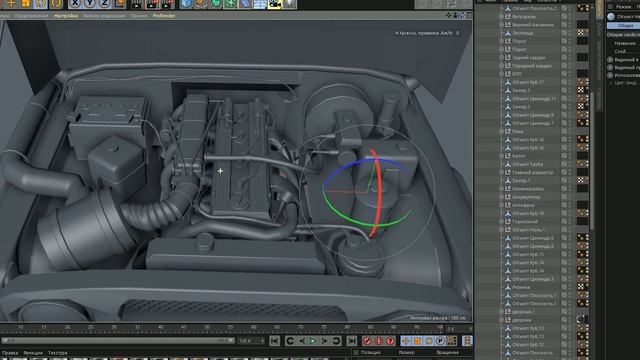Click the timeline preview range slider
640x360 pixels.
pyautogui.click(x=118, y=340)
